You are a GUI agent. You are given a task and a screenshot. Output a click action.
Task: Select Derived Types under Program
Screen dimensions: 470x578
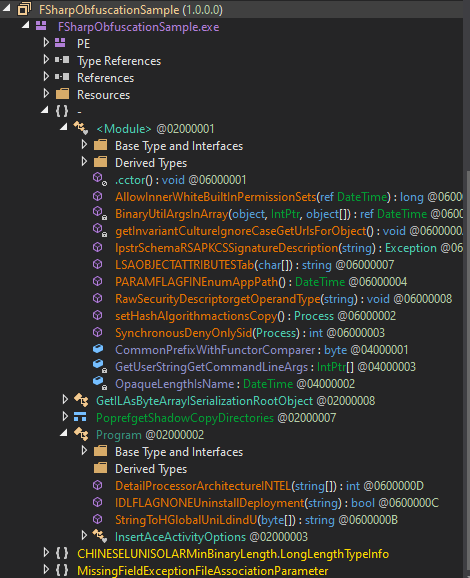[x=151, y=469]
